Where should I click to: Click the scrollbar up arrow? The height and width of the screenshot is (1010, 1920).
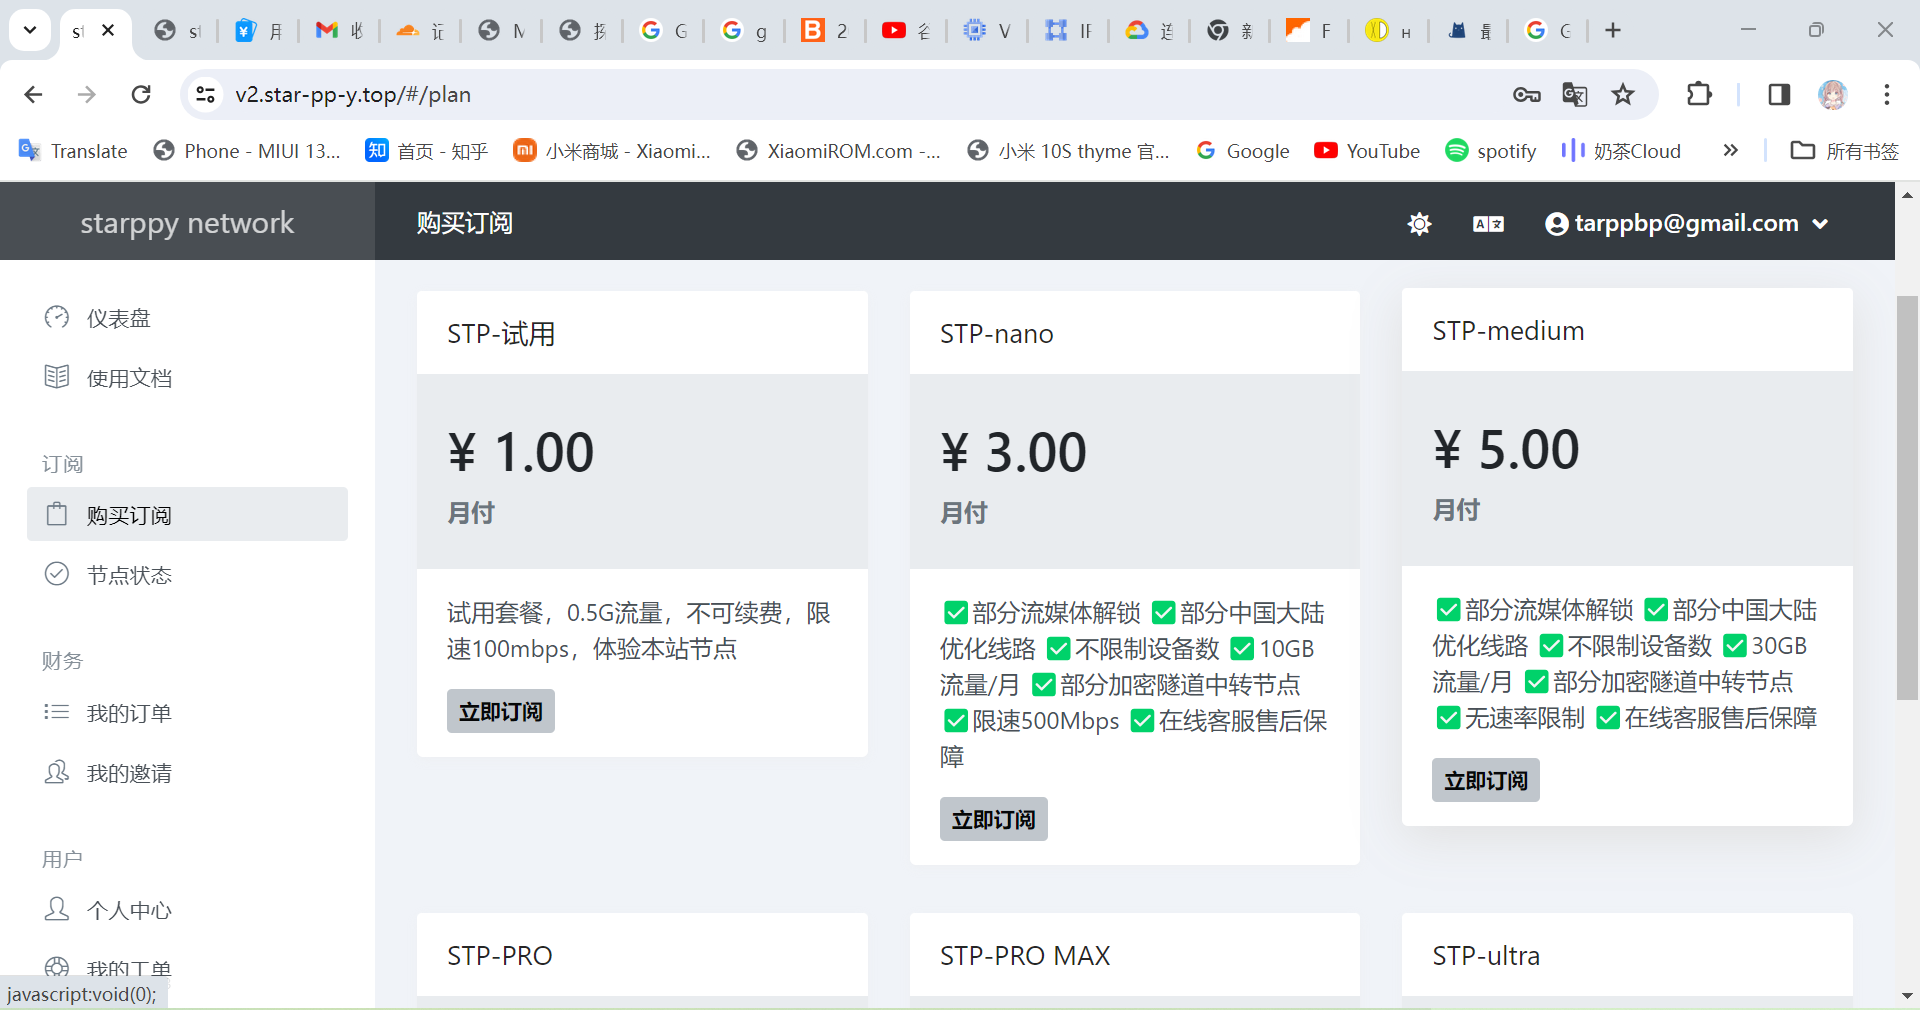pos(1907,195)
